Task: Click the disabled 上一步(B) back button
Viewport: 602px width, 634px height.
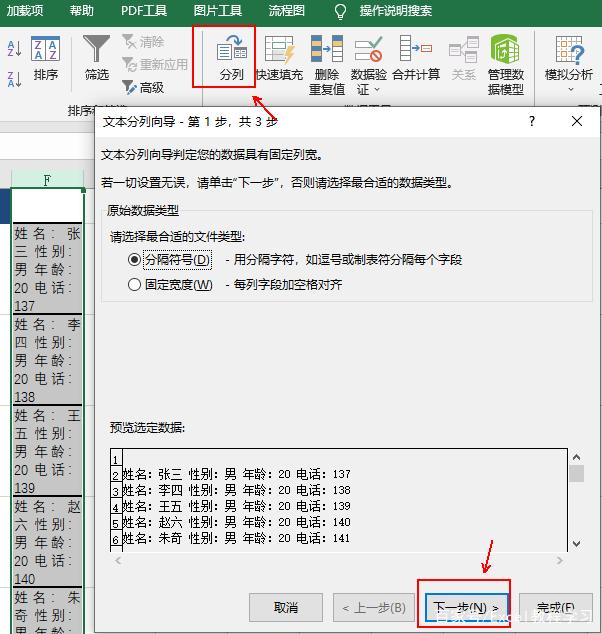Action: pos(374,607)
